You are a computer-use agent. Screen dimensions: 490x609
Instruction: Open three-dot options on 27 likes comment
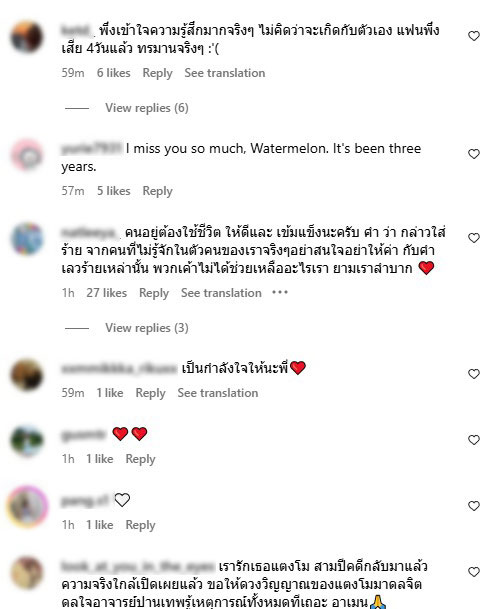coord(280,292)
